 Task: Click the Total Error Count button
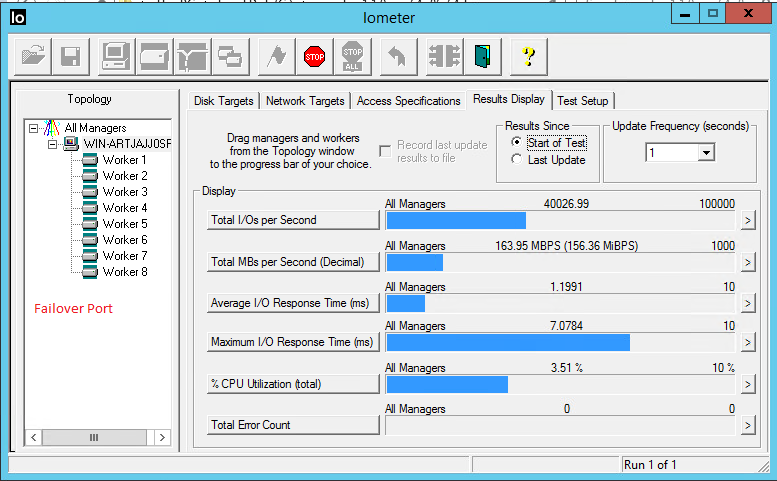(x=293, y=425)
